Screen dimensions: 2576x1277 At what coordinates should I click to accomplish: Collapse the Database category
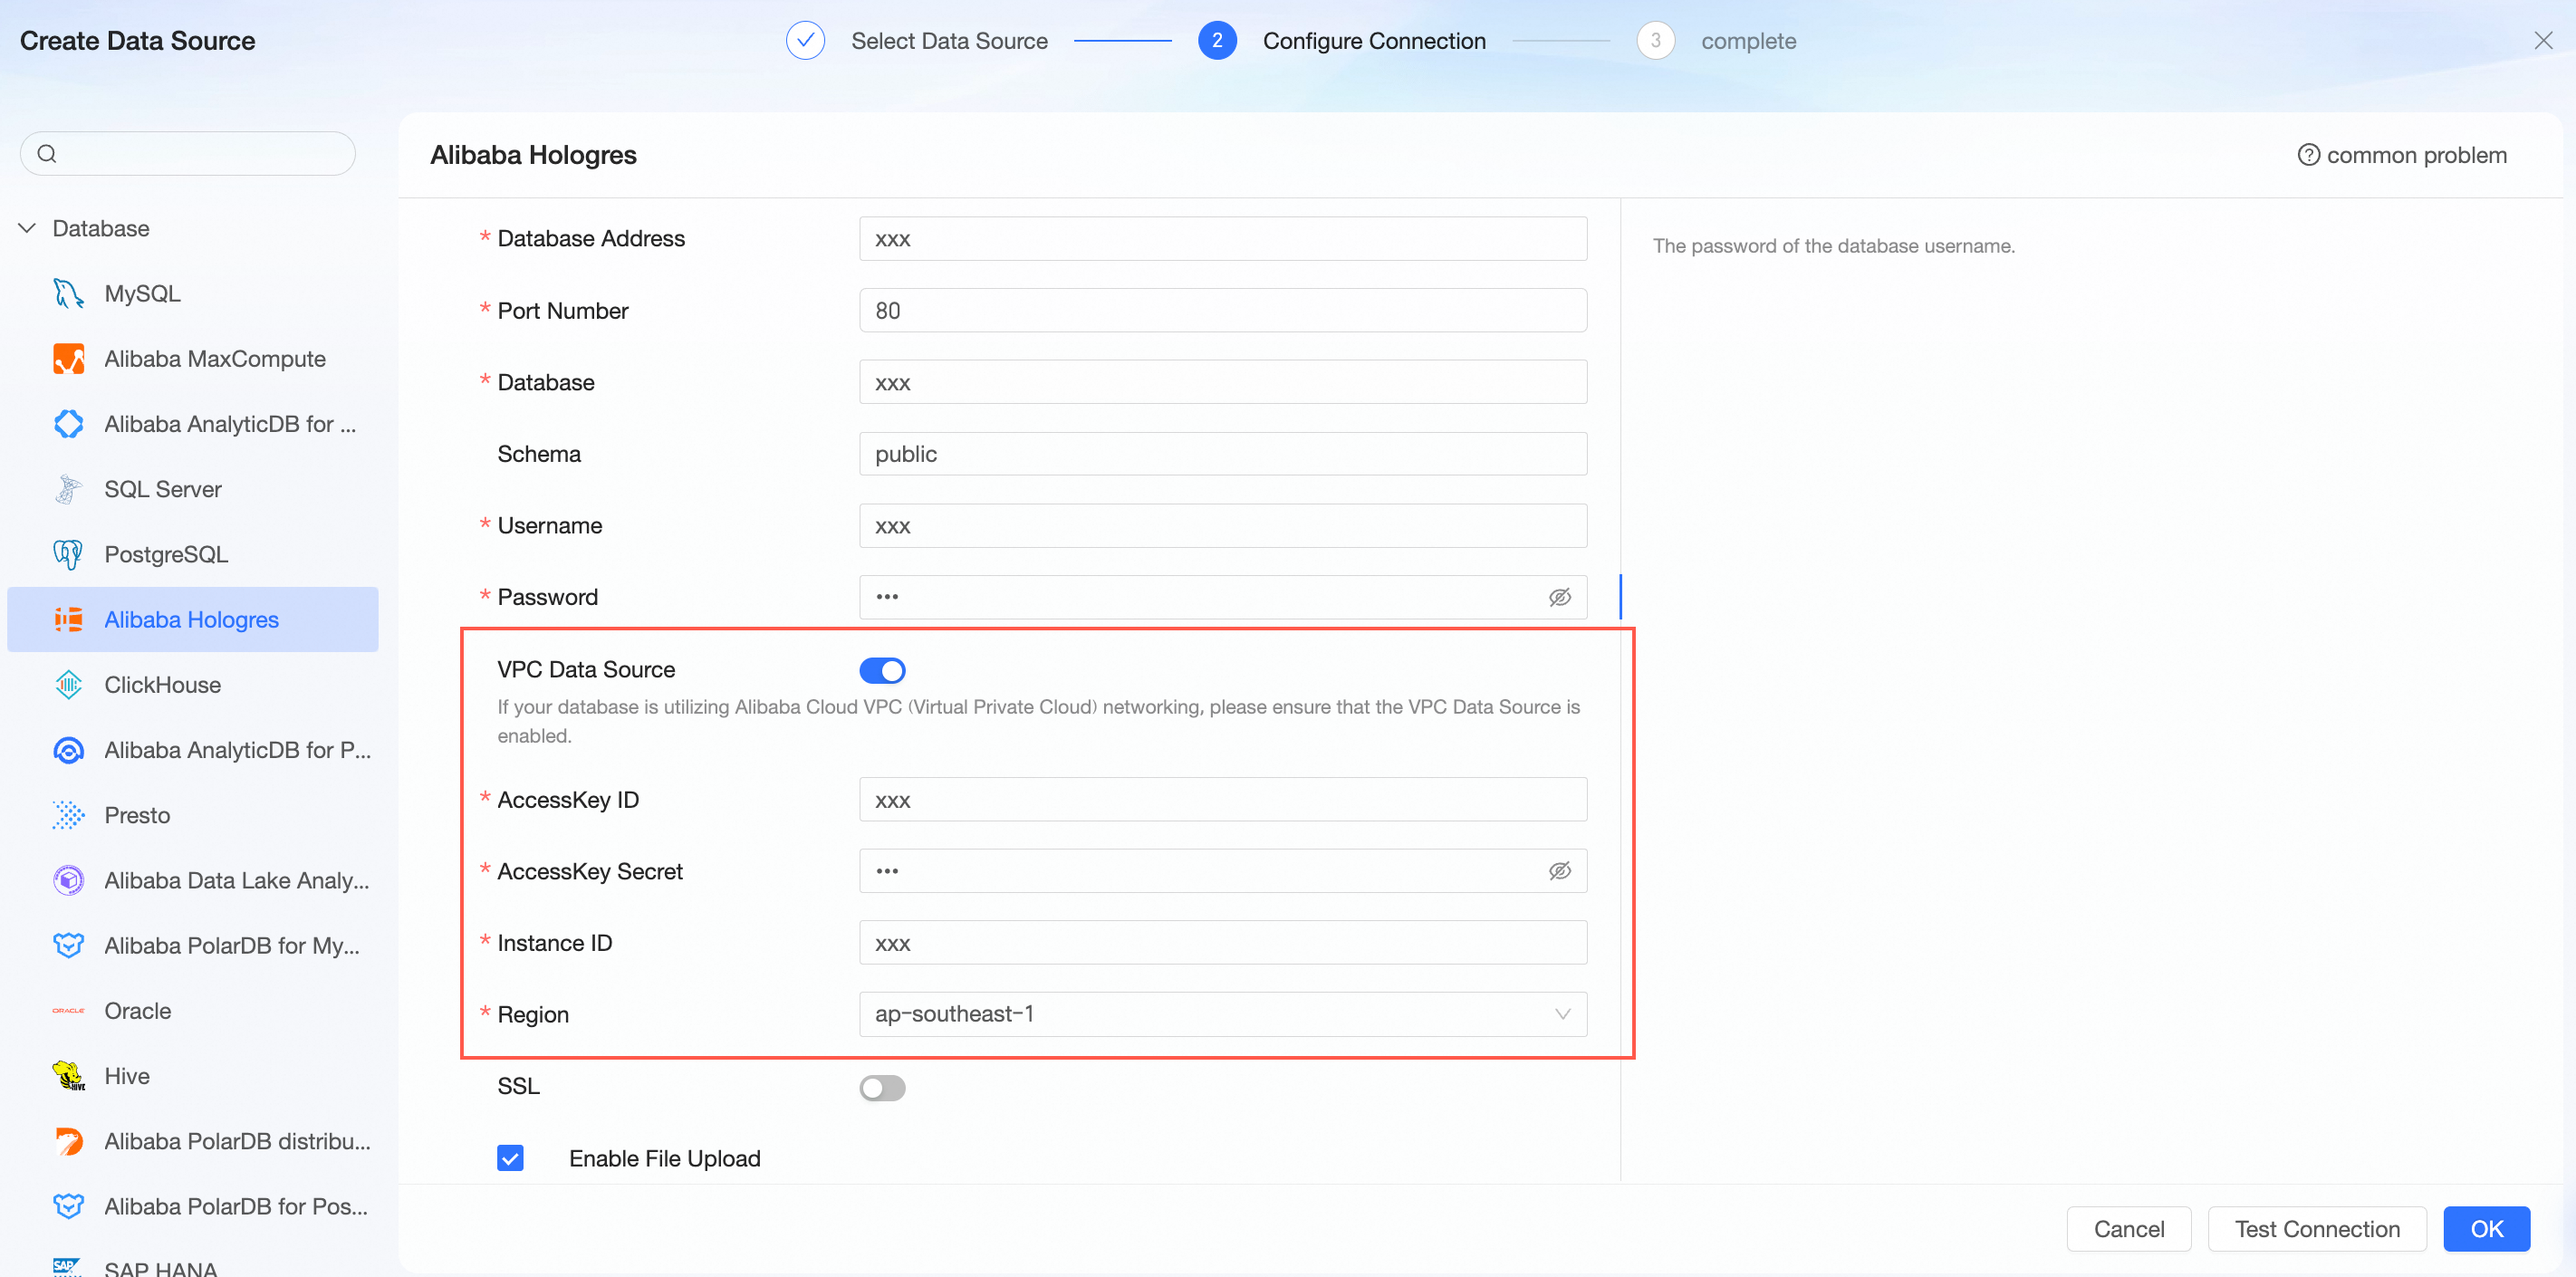27,228
